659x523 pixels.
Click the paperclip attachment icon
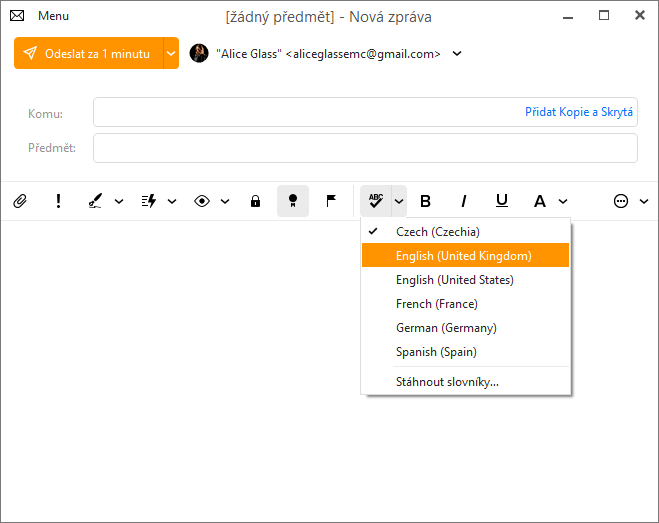[x=20, y=201]
